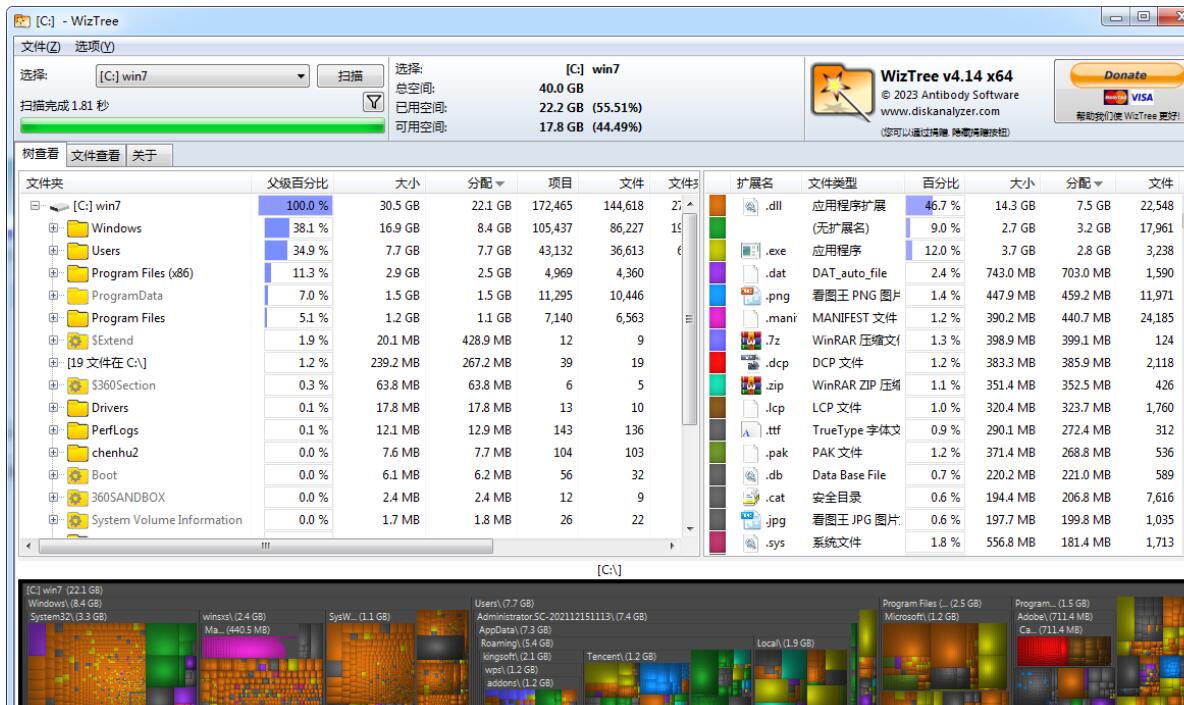Open the 文件(Z) menu

[x=41, y=47]
